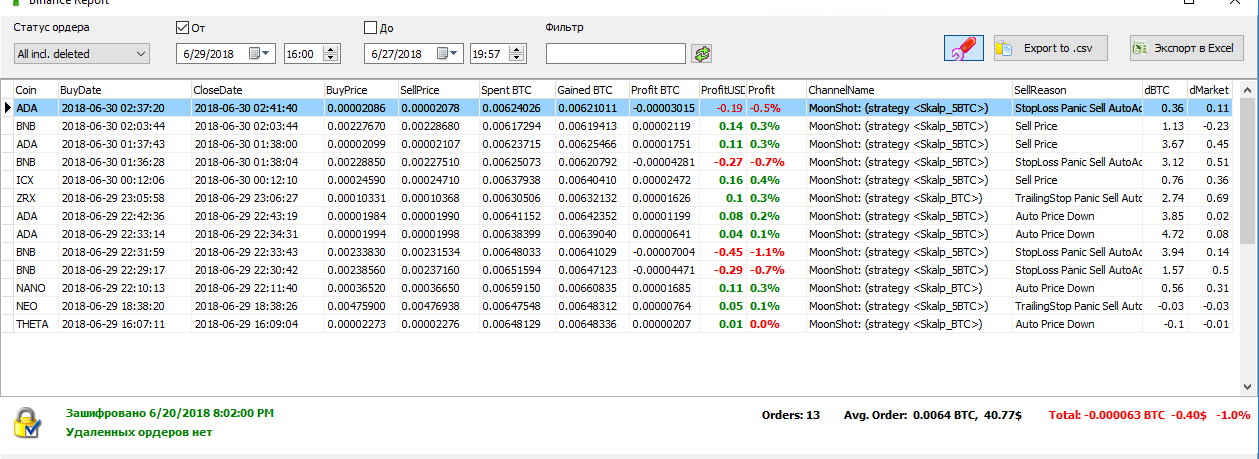Click the 'Экспорт в Excel' button
The image size is (1259, 459).
(x=1186, y=48)
